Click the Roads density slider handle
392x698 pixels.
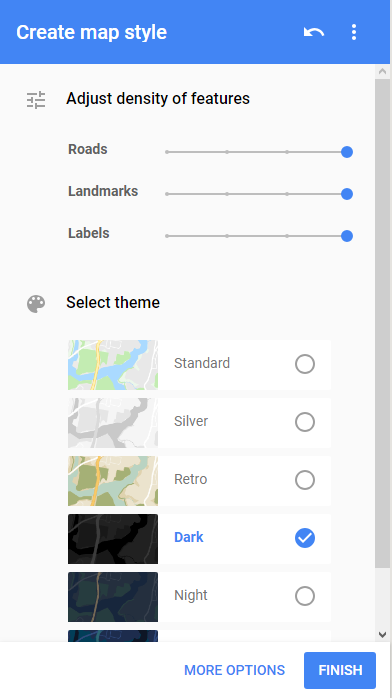(347, 152)
